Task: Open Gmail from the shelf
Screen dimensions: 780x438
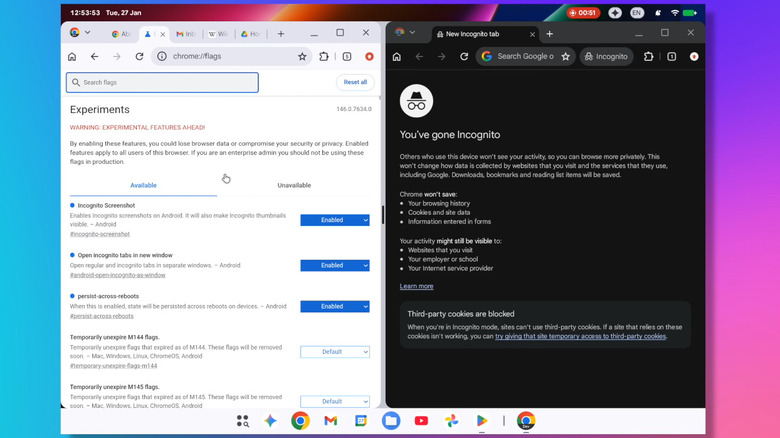Action: [x=331, y=421]
